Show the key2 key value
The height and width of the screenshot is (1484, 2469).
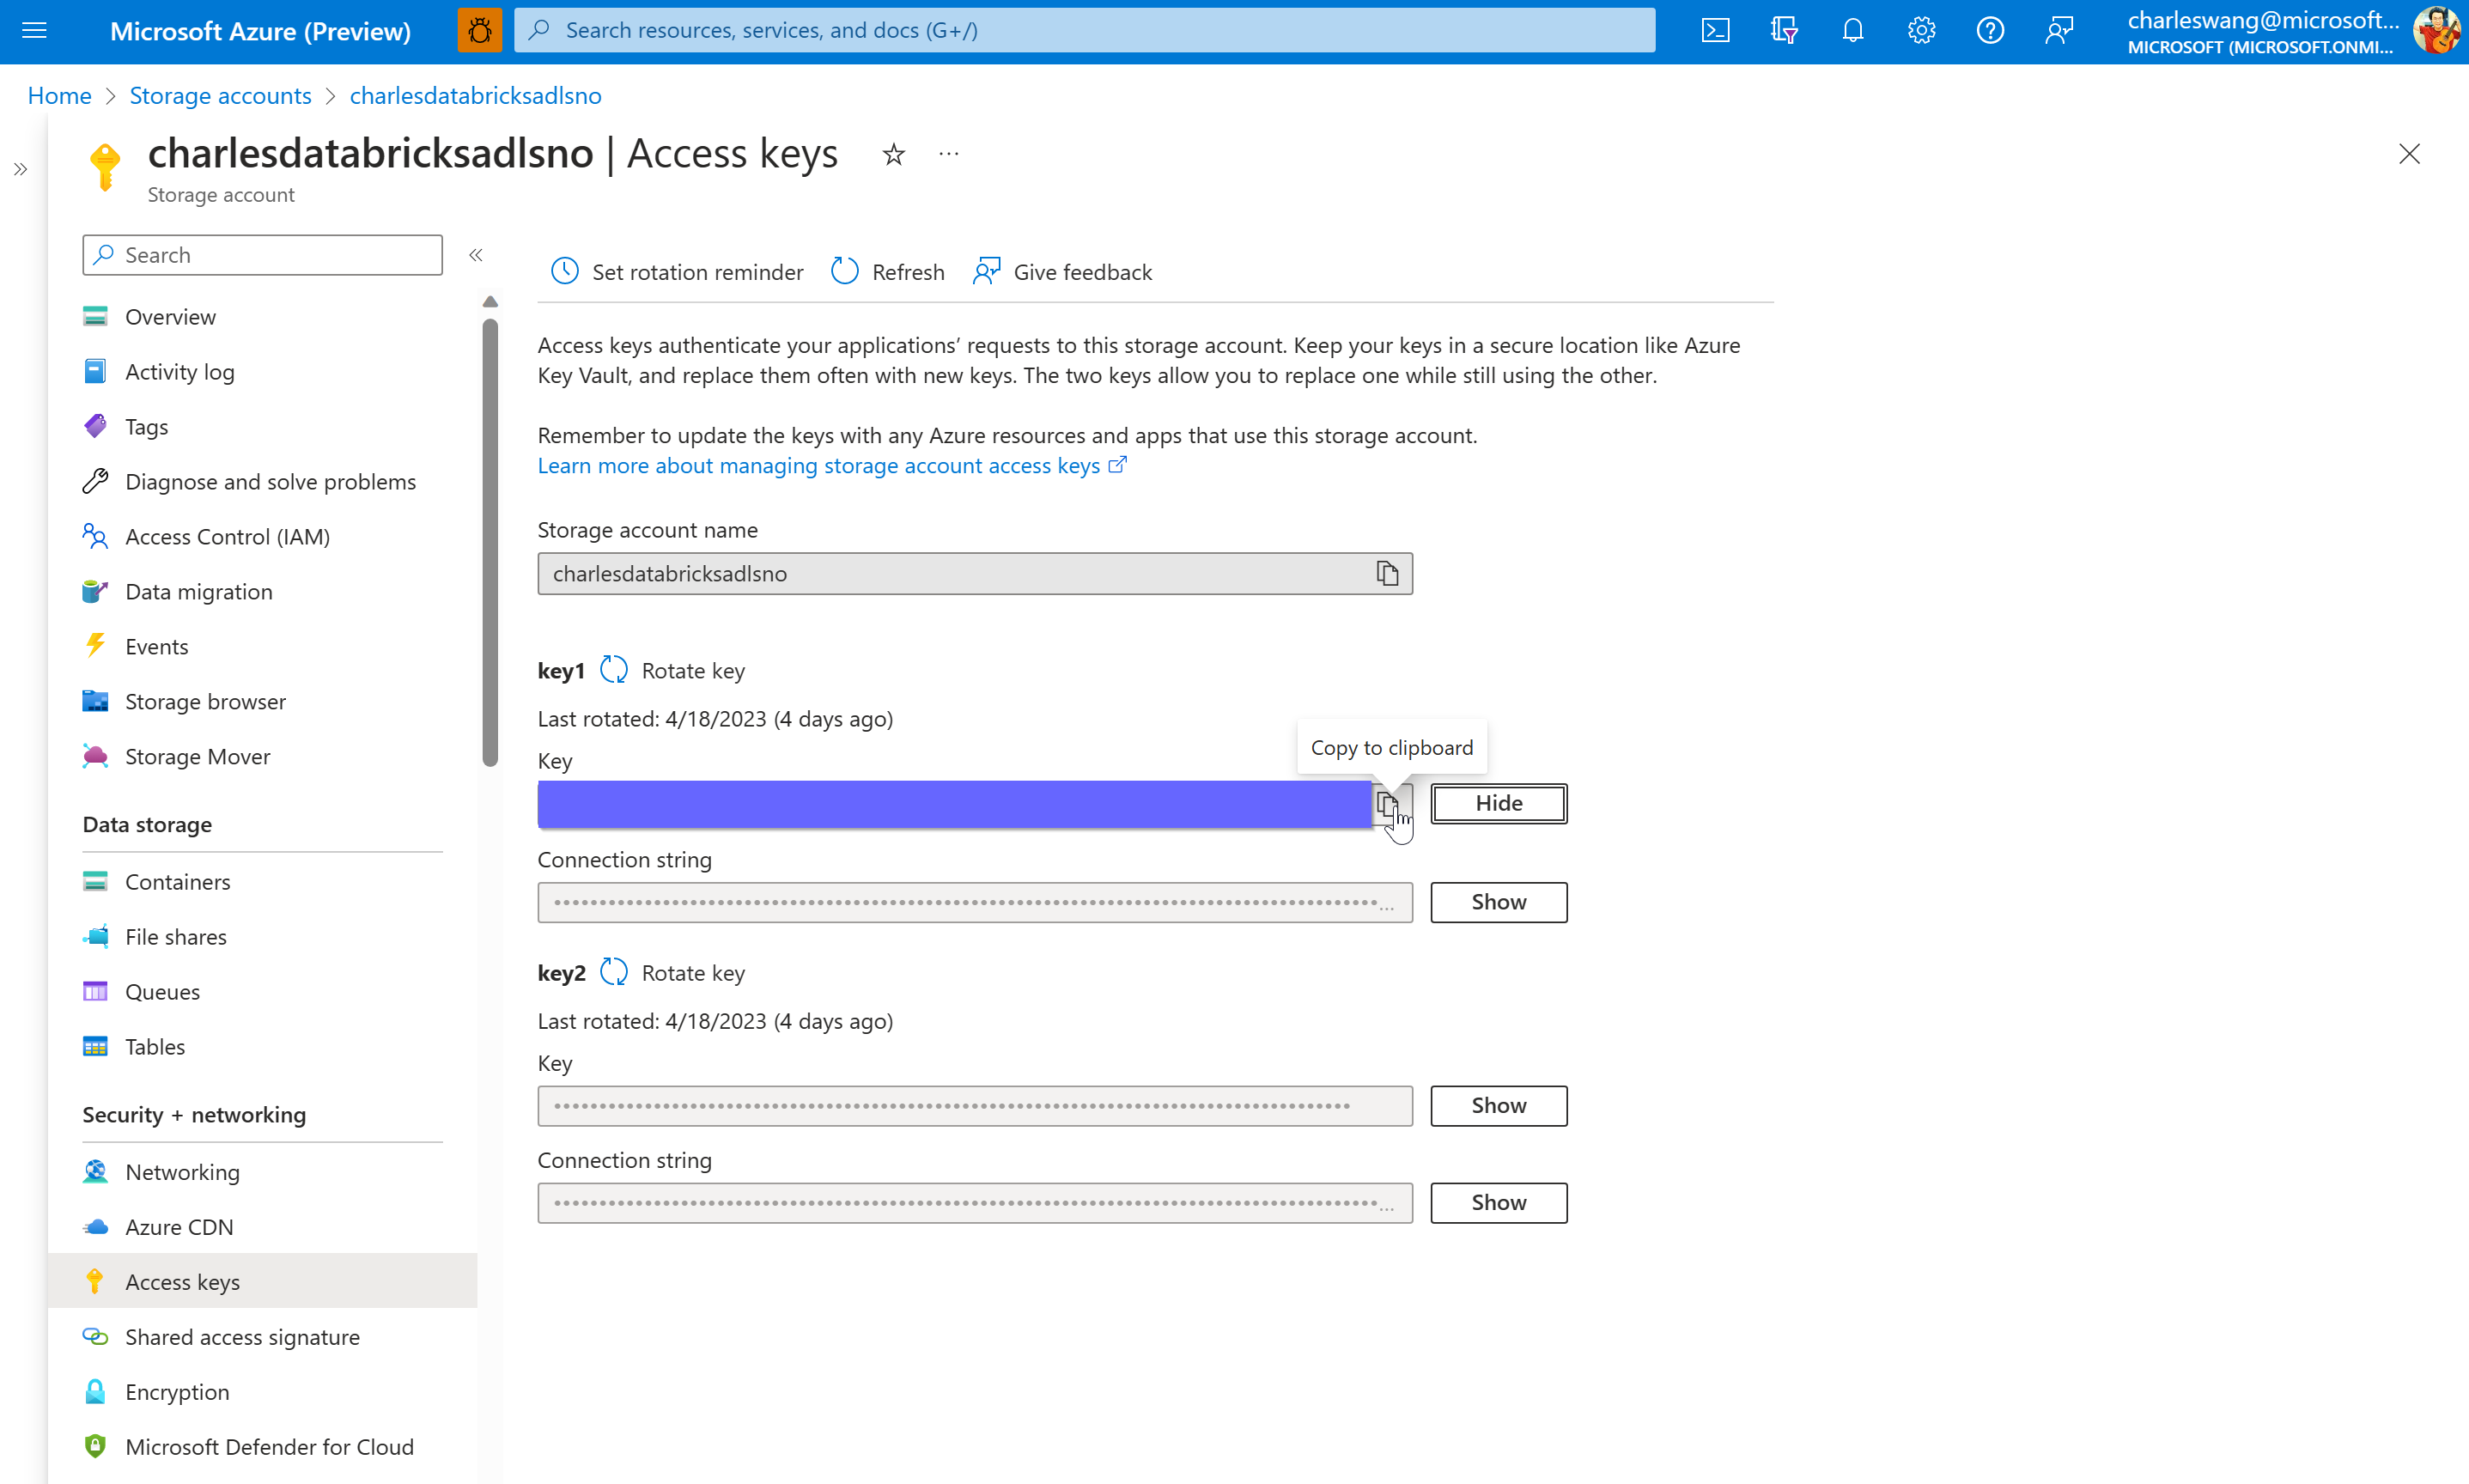coord(1498,1105)
